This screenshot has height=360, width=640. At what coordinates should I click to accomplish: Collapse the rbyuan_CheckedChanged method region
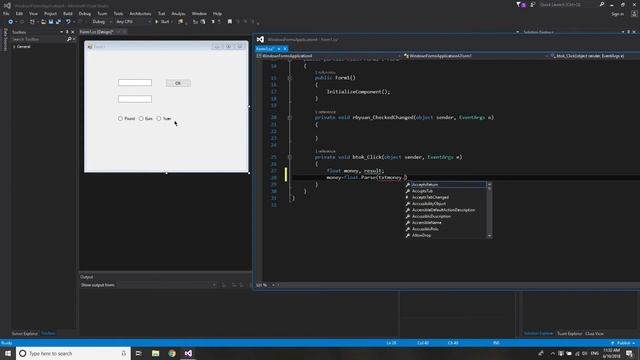coord(289,118)
